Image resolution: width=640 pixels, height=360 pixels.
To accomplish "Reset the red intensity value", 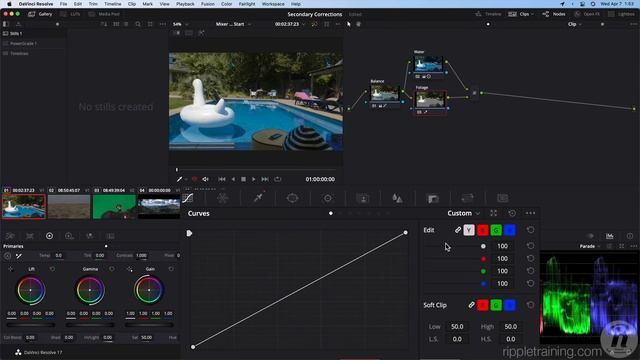I will 530,258.
